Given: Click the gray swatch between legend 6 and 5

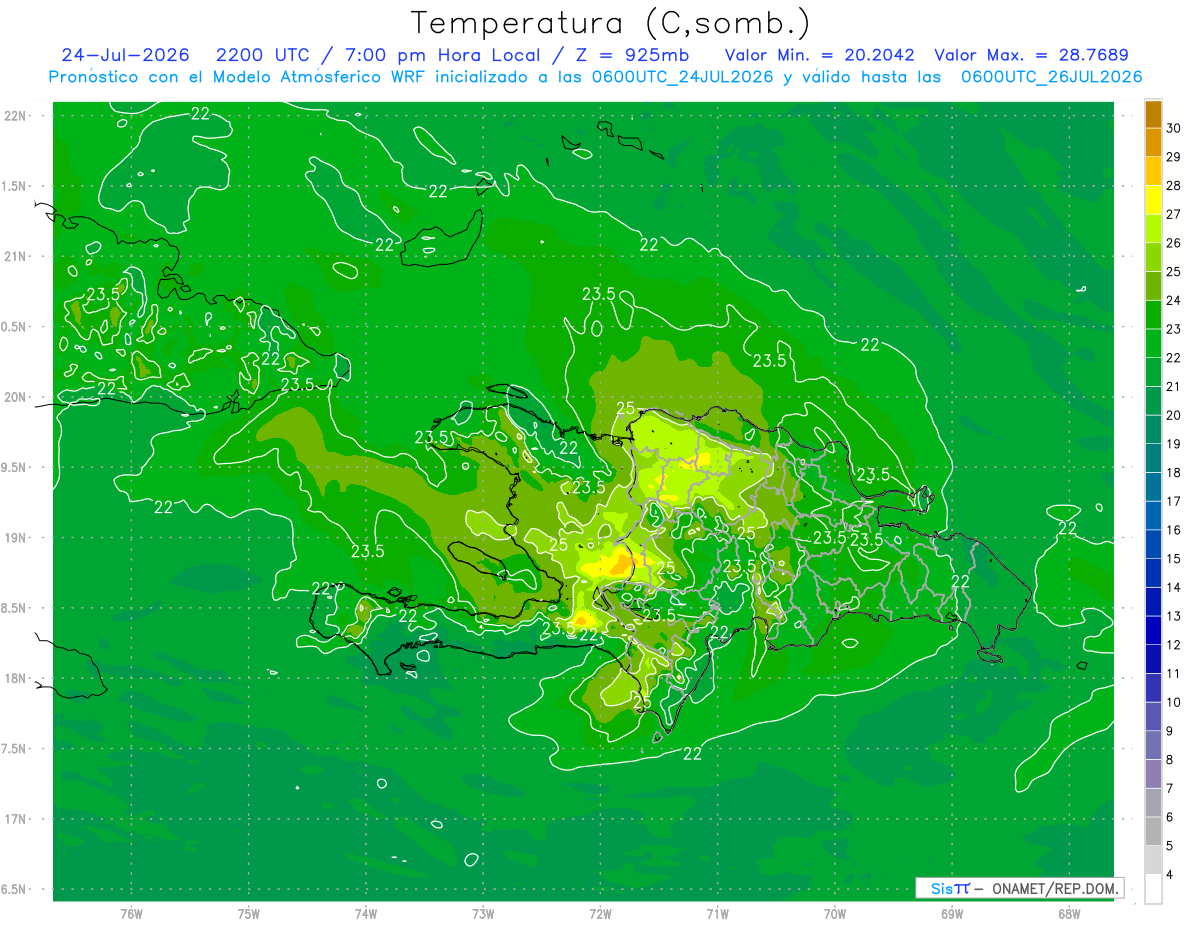Looking at the screenshot, I should point(1153,832).
